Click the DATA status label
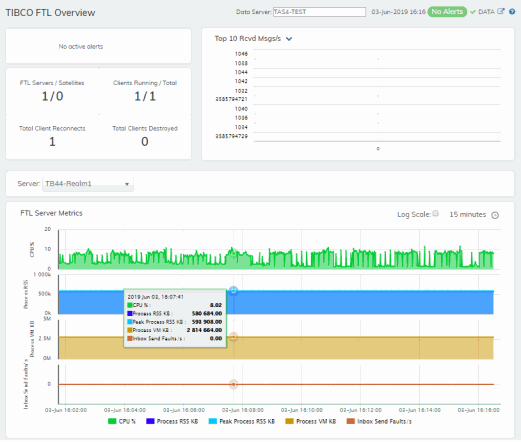521x442 pixels. pyautogui.click(x=486, y=12)
